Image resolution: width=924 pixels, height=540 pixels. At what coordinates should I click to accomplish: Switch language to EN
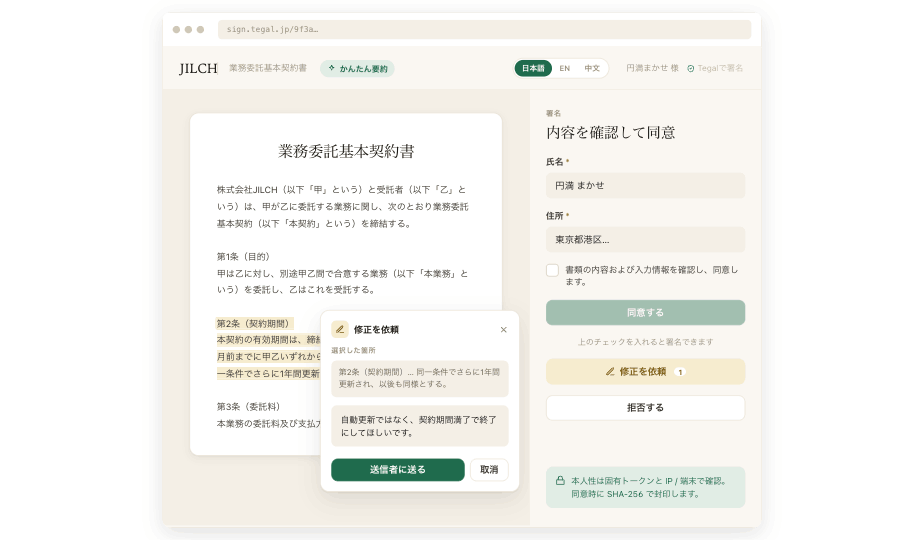565,68
